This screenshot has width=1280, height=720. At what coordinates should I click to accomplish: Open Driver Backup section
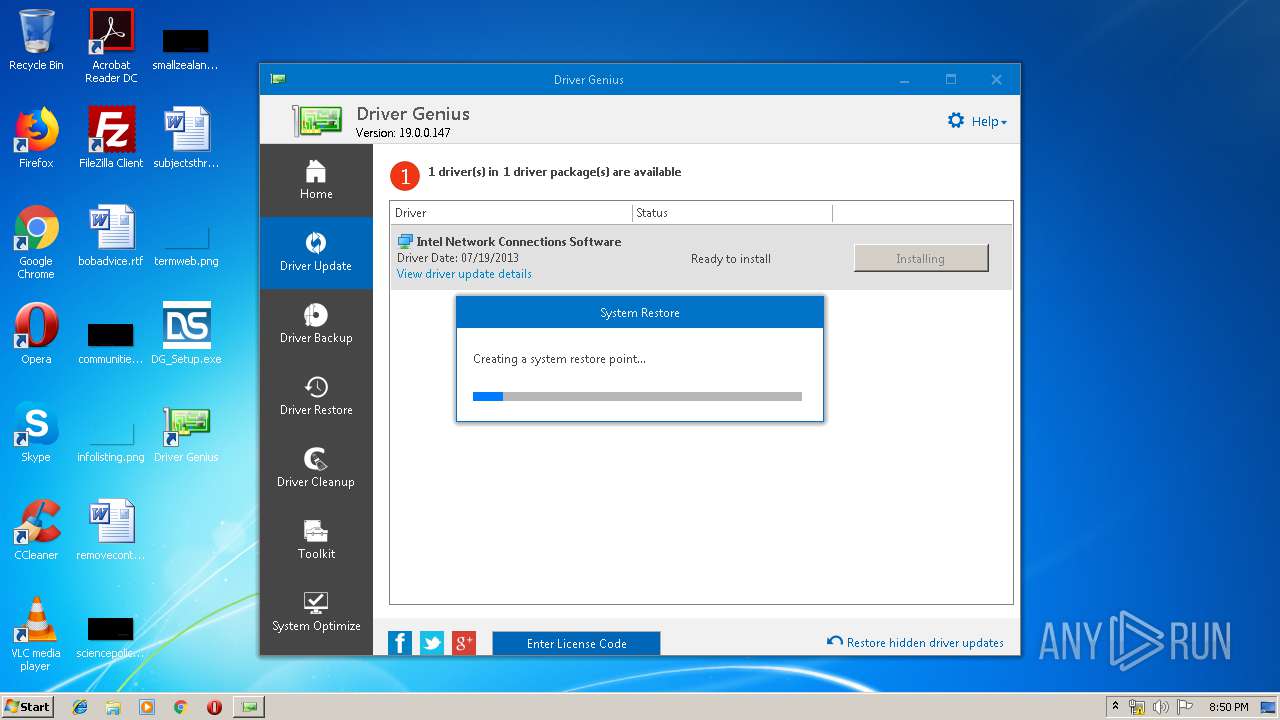coord(316,325)
